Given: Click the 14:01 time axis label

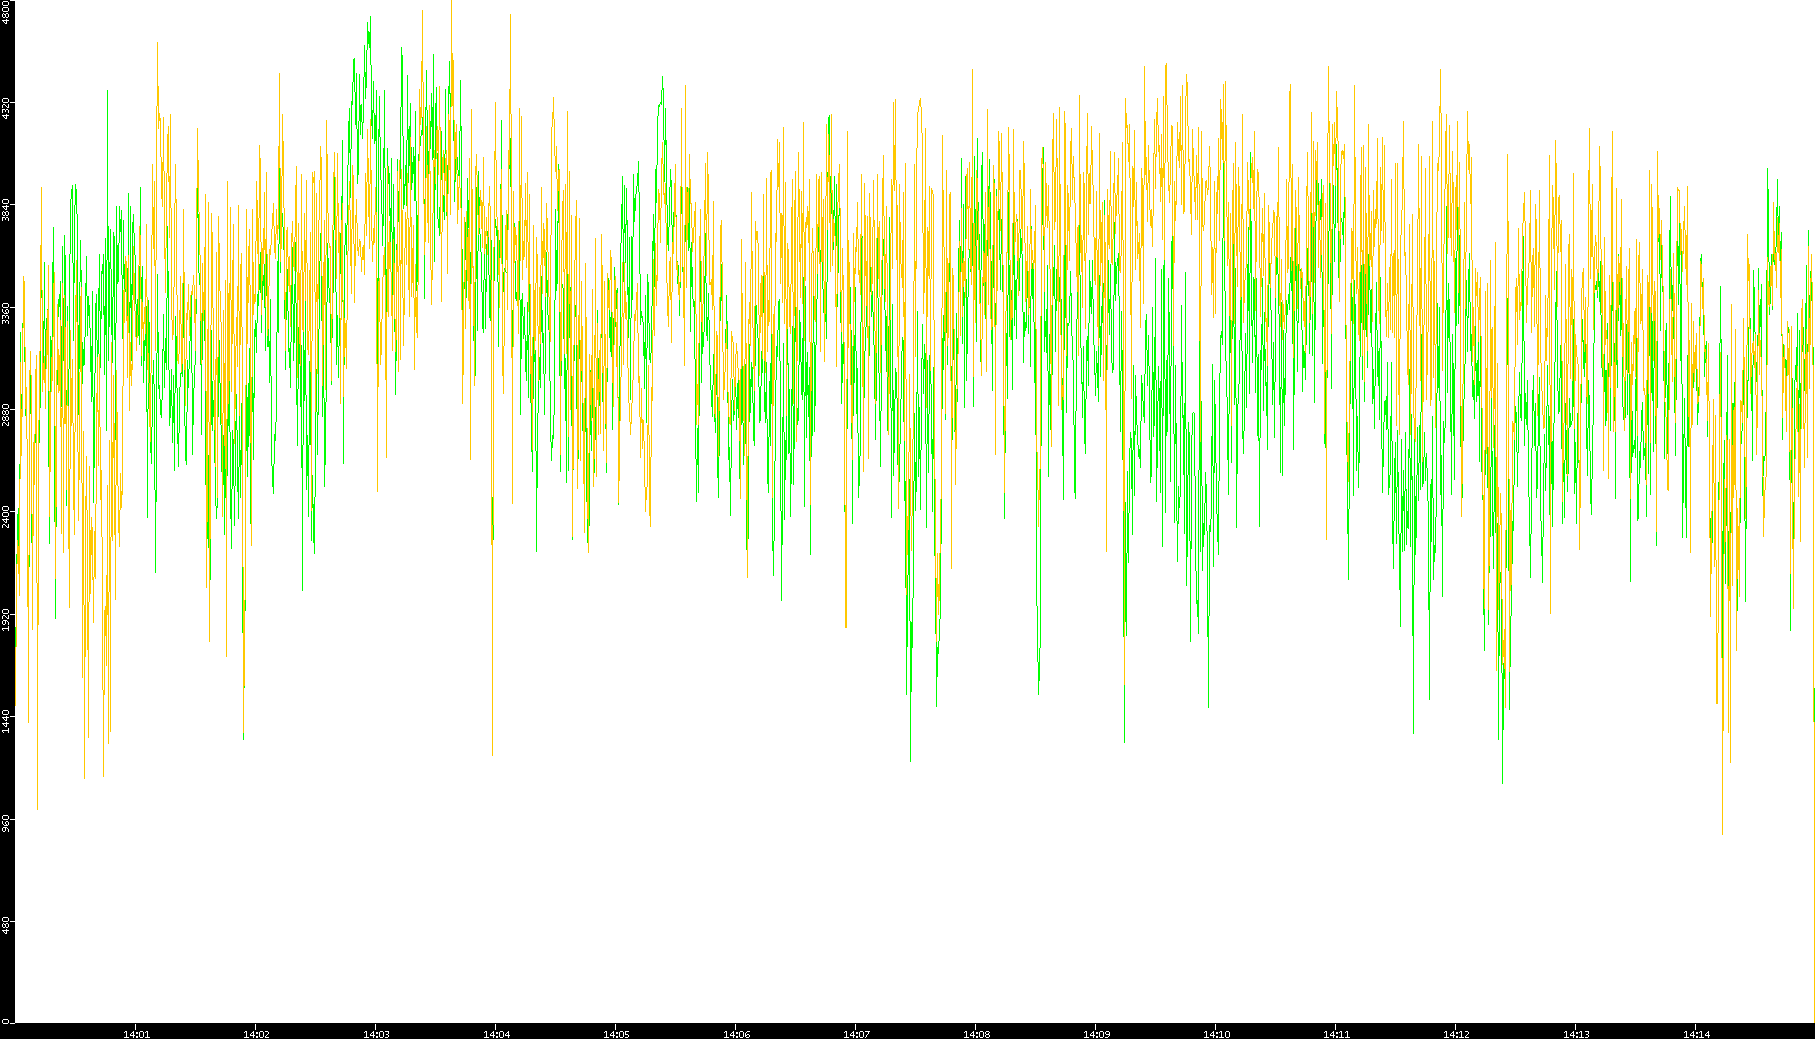Looking at the screenshot, I should point(136,1034).
